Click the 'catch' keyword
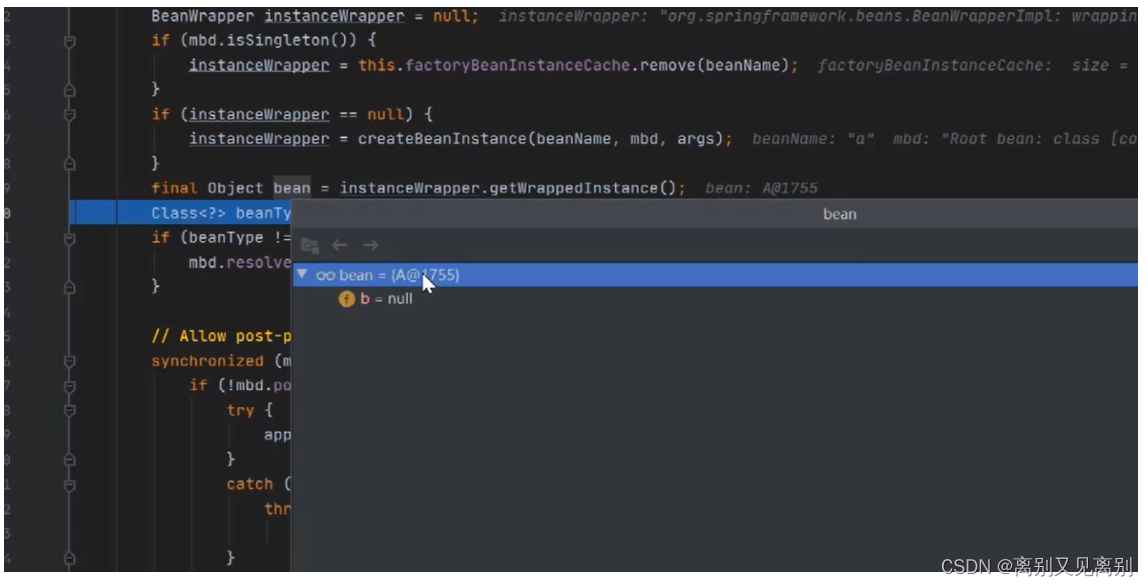Viewport: 1148px width, 586px height. pyautogui.click(x=250, y=484)
